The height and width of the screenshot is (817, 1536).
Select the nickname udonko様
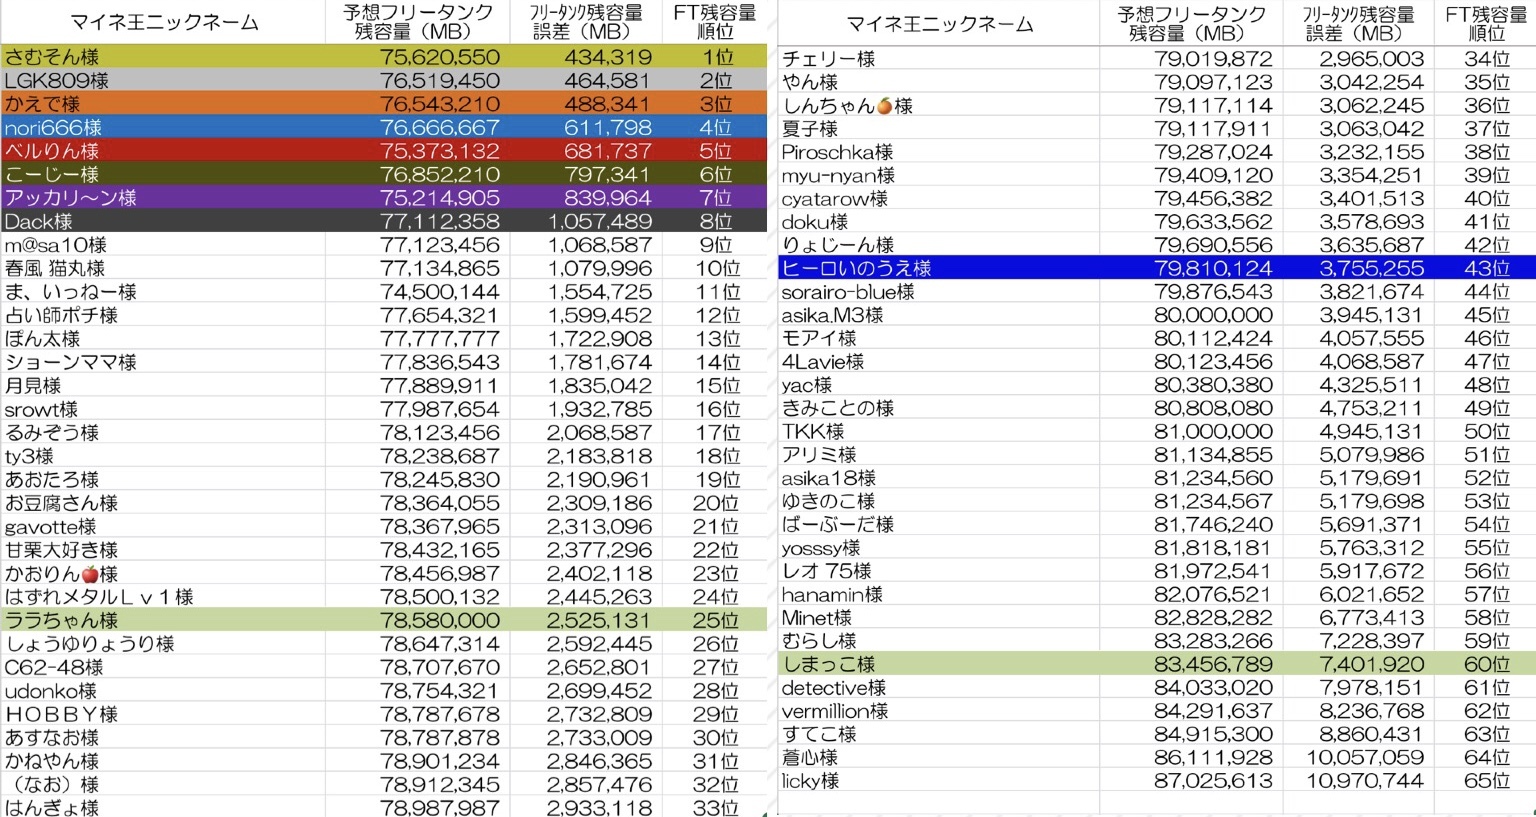pyautogui.click(x=51, y=691)
